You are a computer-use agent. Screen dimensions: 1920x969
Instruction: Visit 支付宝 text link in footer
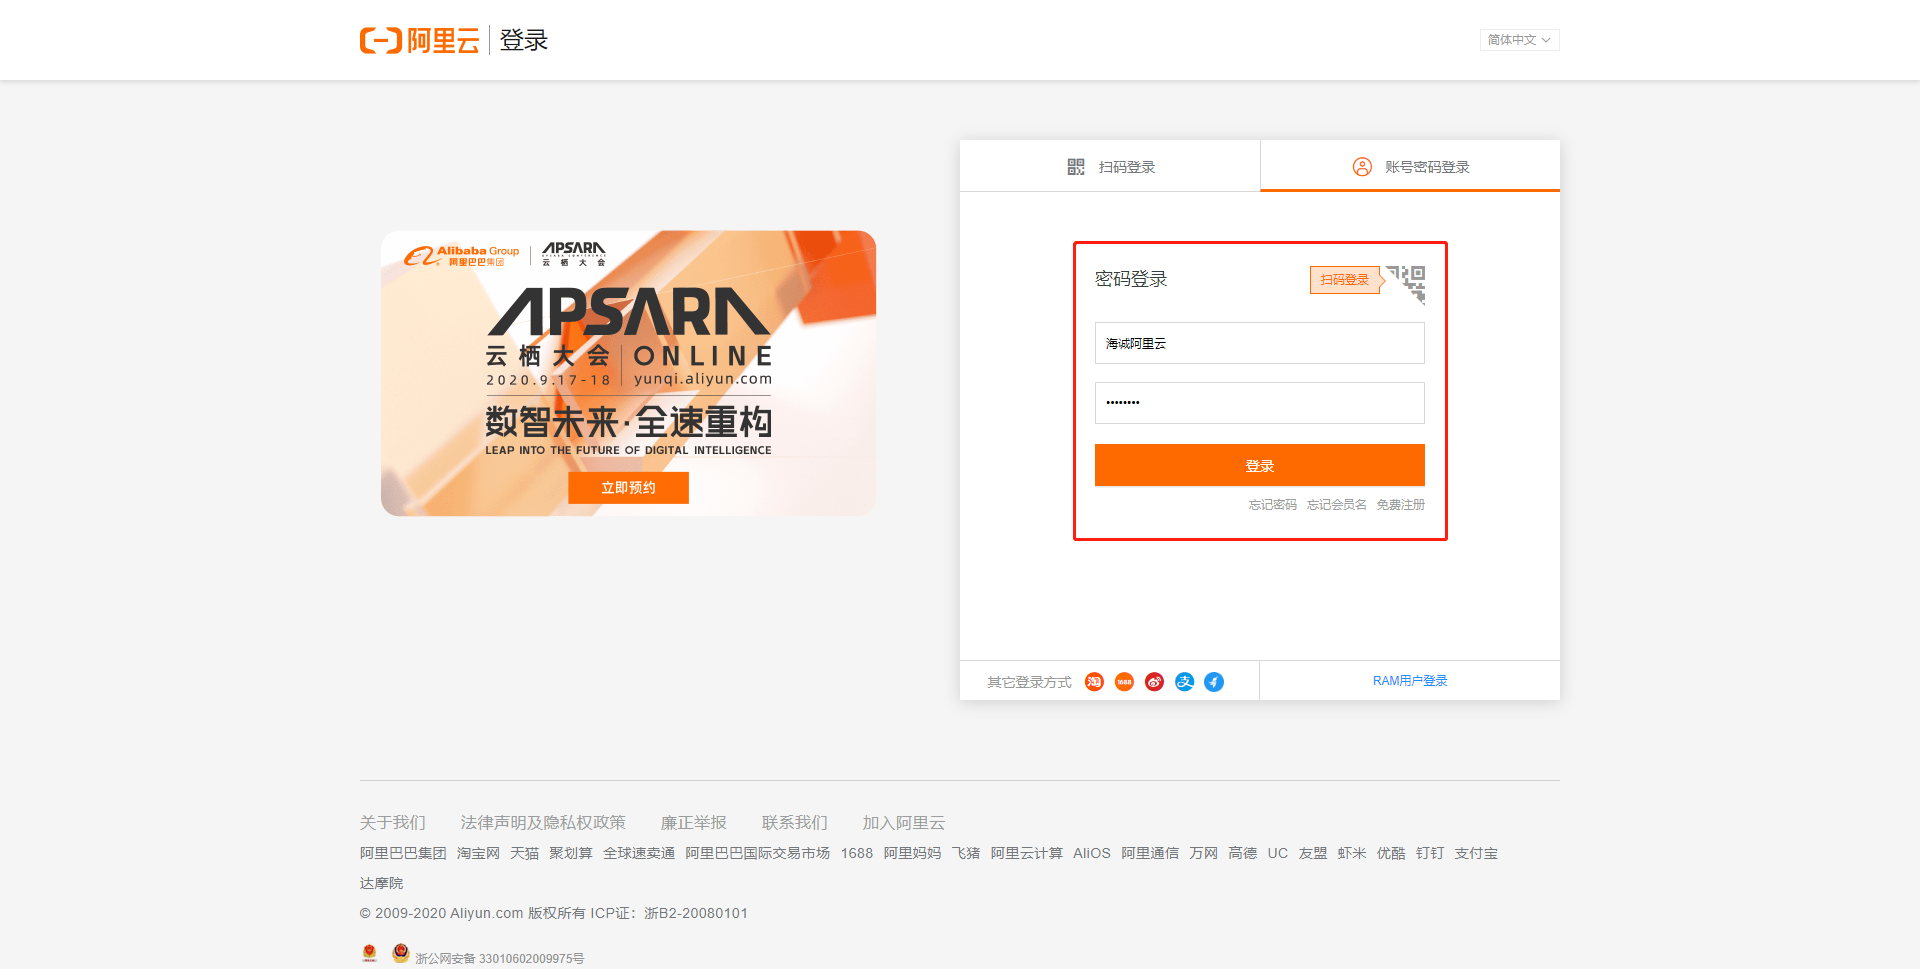(x=1476, y=853)
